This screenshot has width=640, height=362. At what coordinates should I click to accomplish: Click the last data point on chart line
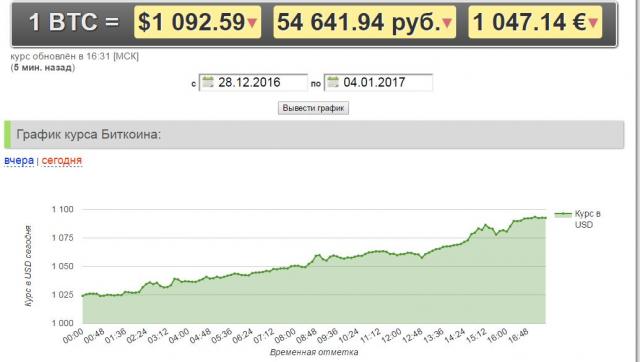click(545, 218)
